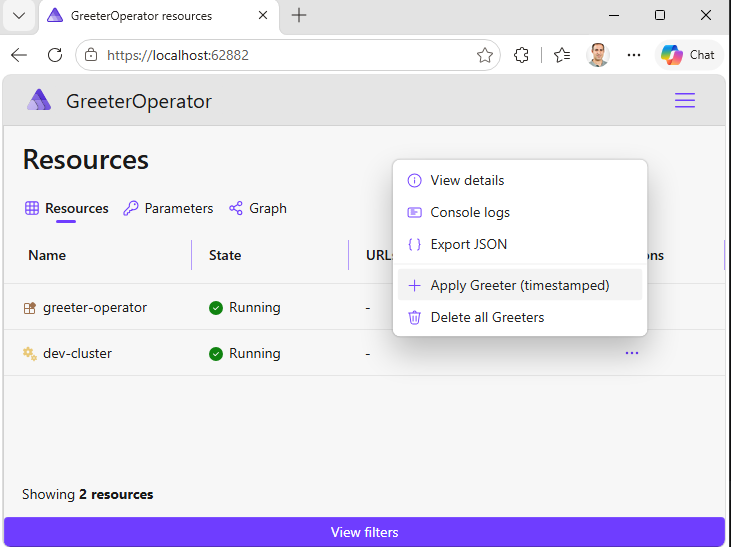Open the browser profile avatar
The width and height of the screenshot is (731, 547).
(x=598, y=55)
